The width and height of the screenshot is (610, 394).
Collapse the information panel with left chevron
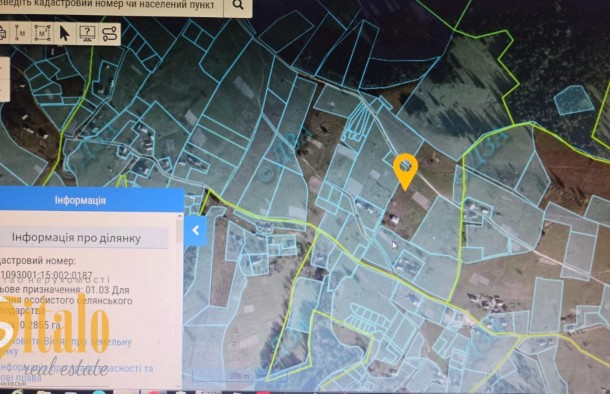[196, 231]
